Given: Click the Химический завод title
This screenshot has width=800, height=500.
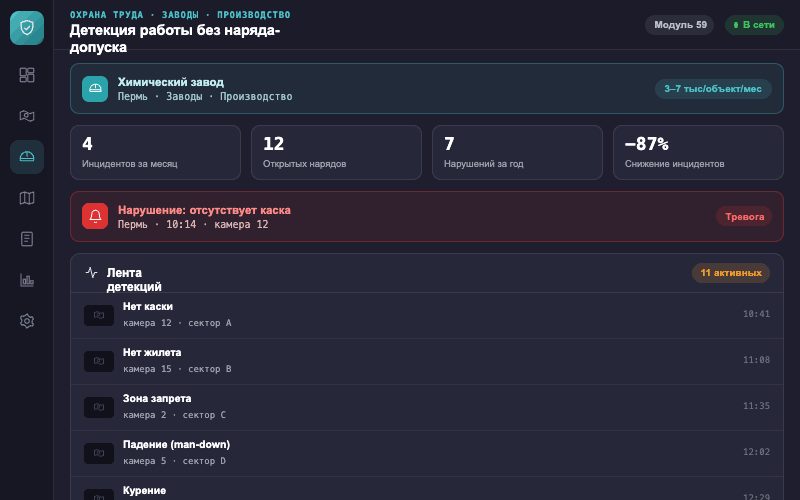Looking at the screenshot, I should (x=170, y=82).
